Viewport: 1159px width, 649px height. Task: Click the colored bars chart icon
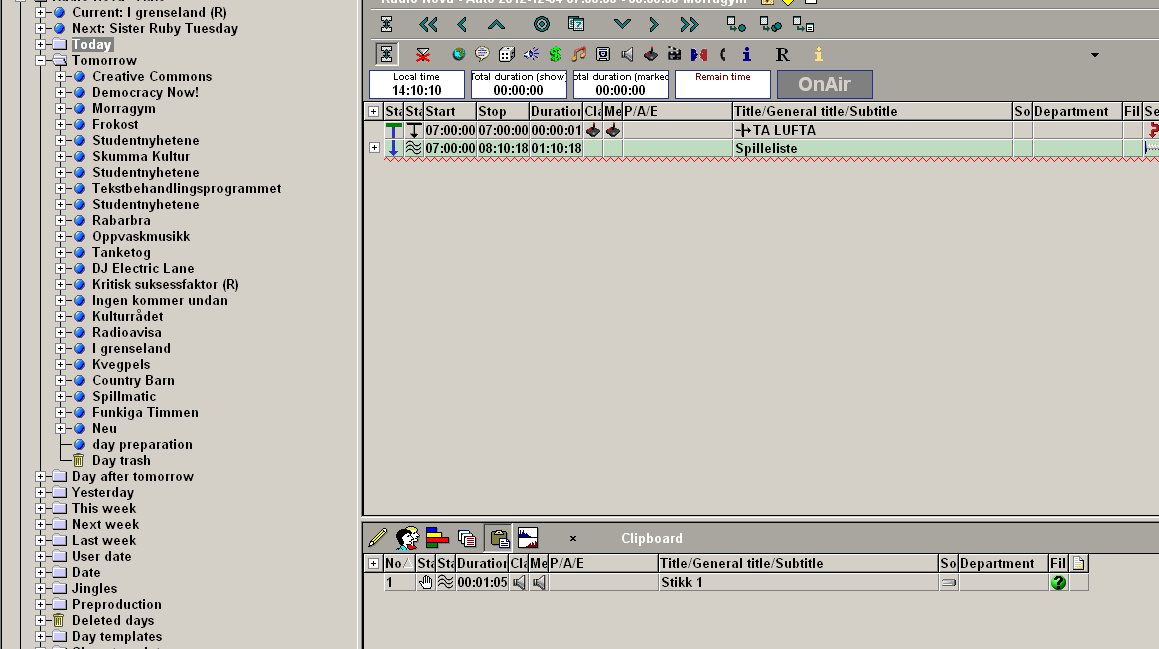(x=437, y=537)
